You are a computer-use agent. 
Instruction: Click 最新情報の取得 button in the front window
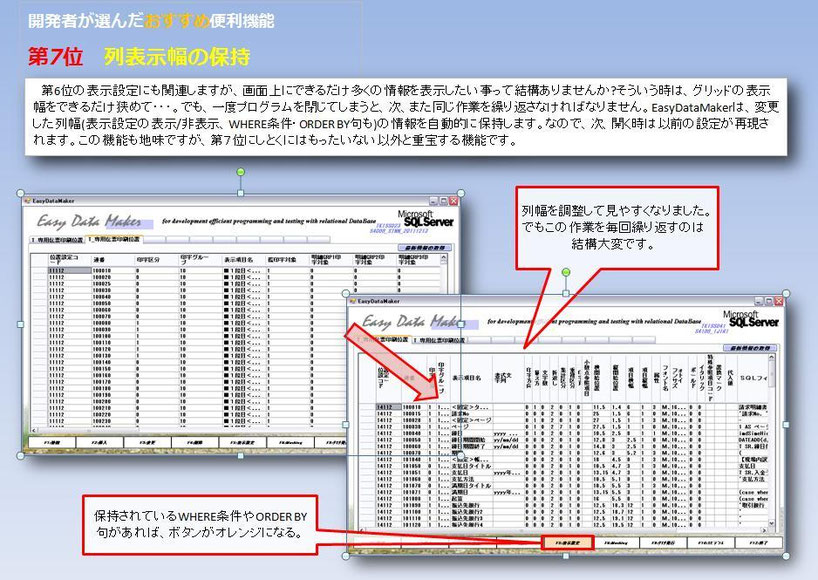[x=750, y=348]
